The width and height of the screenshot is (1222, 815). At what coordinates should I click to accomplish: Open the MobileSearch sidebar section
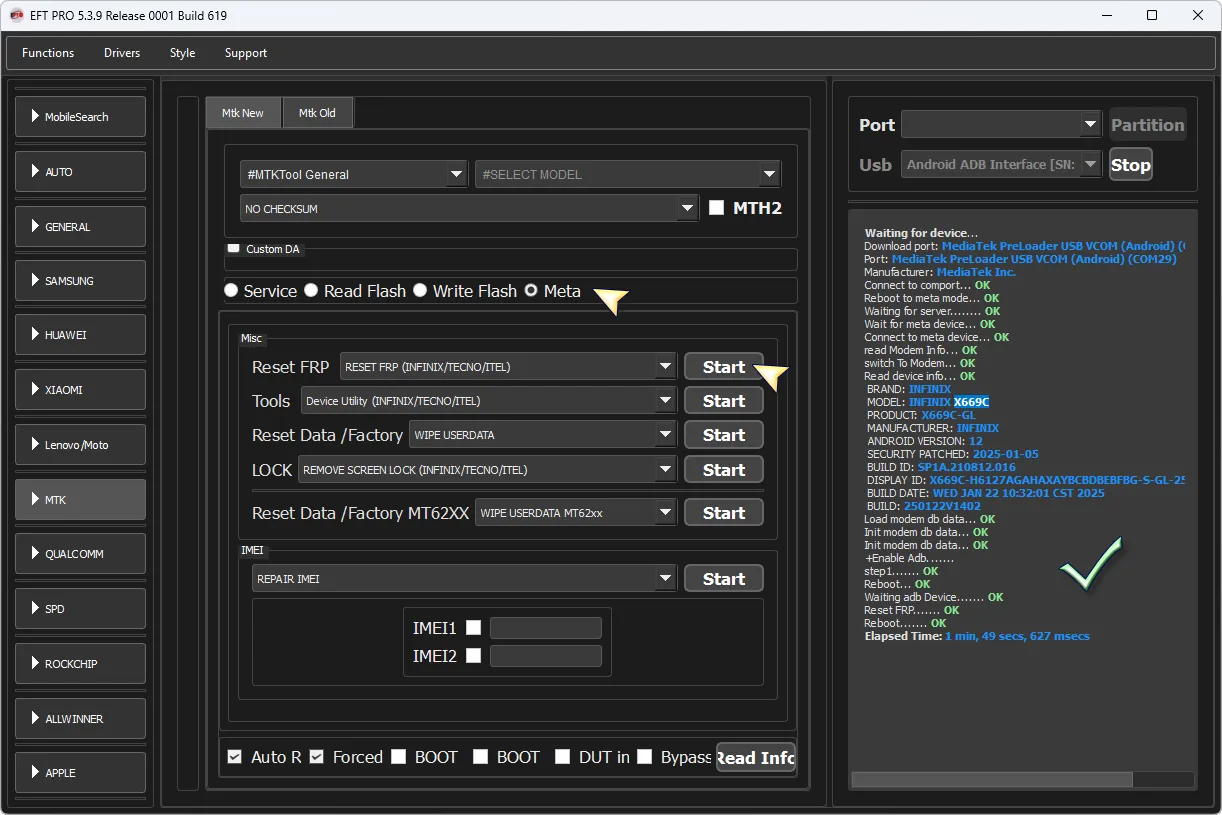pos(80,117)
